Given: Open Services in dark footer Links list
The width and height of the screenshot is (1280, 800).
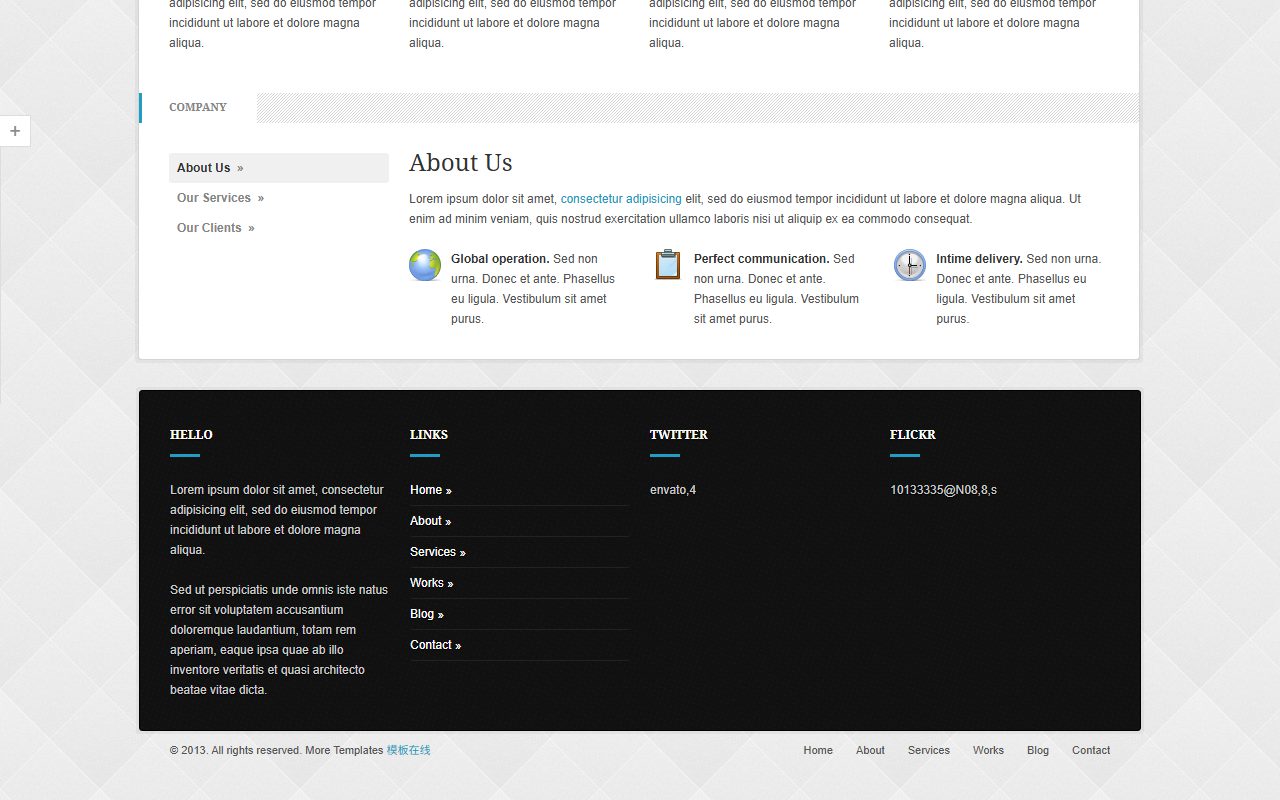Looking at the screenshot, I should pyautogui.click(x=438, y=552).
